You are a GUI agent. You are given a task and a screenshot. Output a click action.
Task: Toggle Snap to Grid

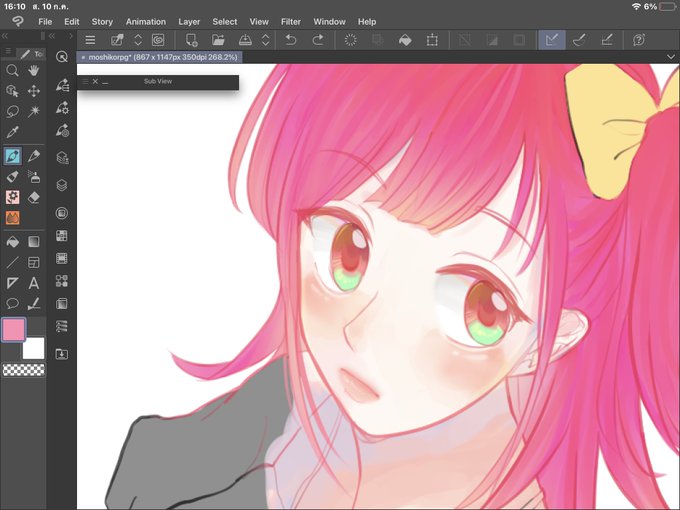pos(607,40)
